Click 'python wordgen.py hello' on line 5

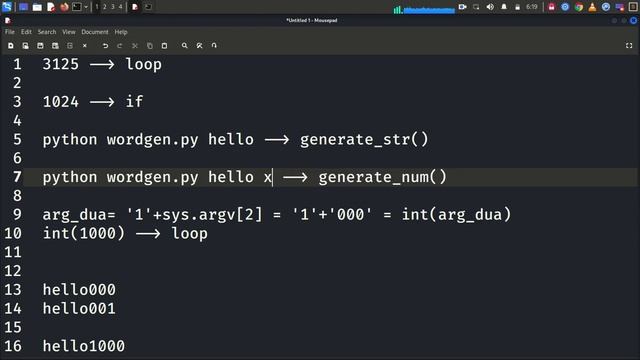point(148,140)
